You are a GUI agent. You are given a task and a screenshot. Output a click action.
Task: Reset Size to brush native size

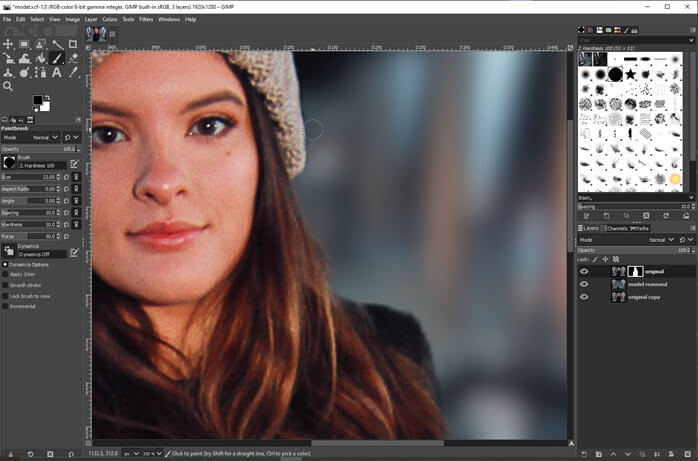[66, 177]
